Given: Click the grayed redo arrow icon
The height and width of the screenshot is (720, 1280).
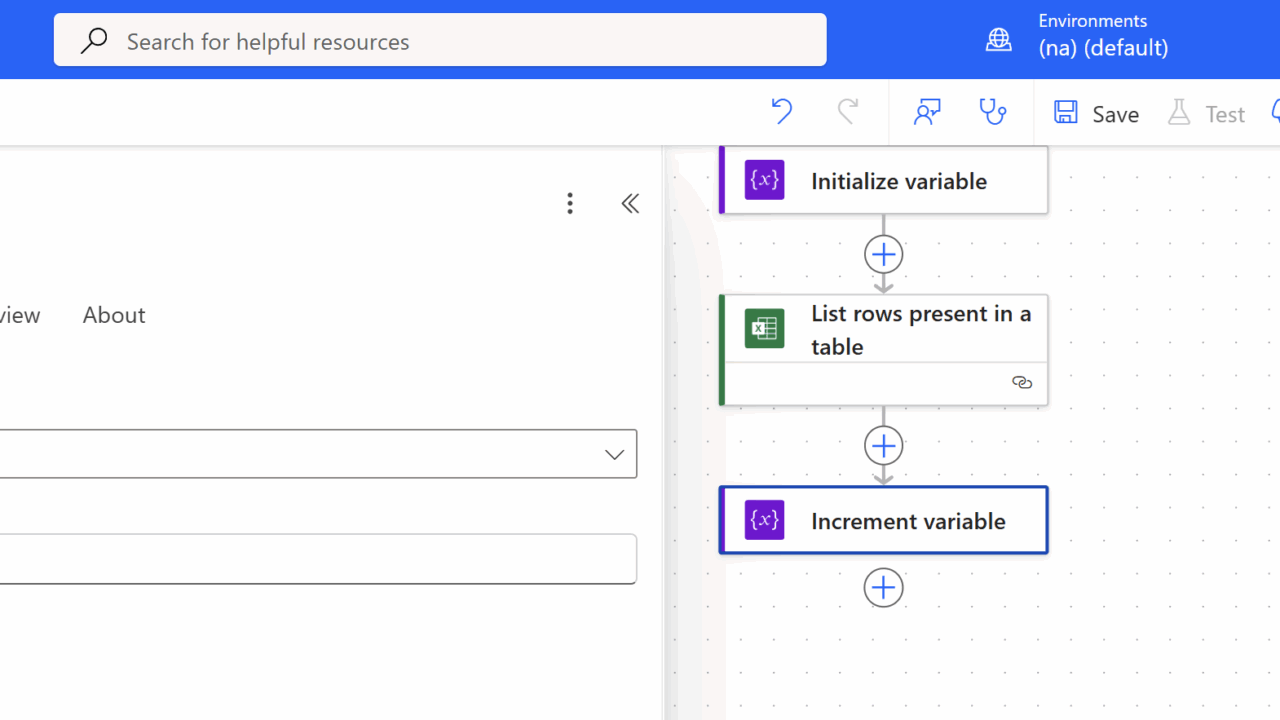Looking at the screenshot, I should click(848, 111).
